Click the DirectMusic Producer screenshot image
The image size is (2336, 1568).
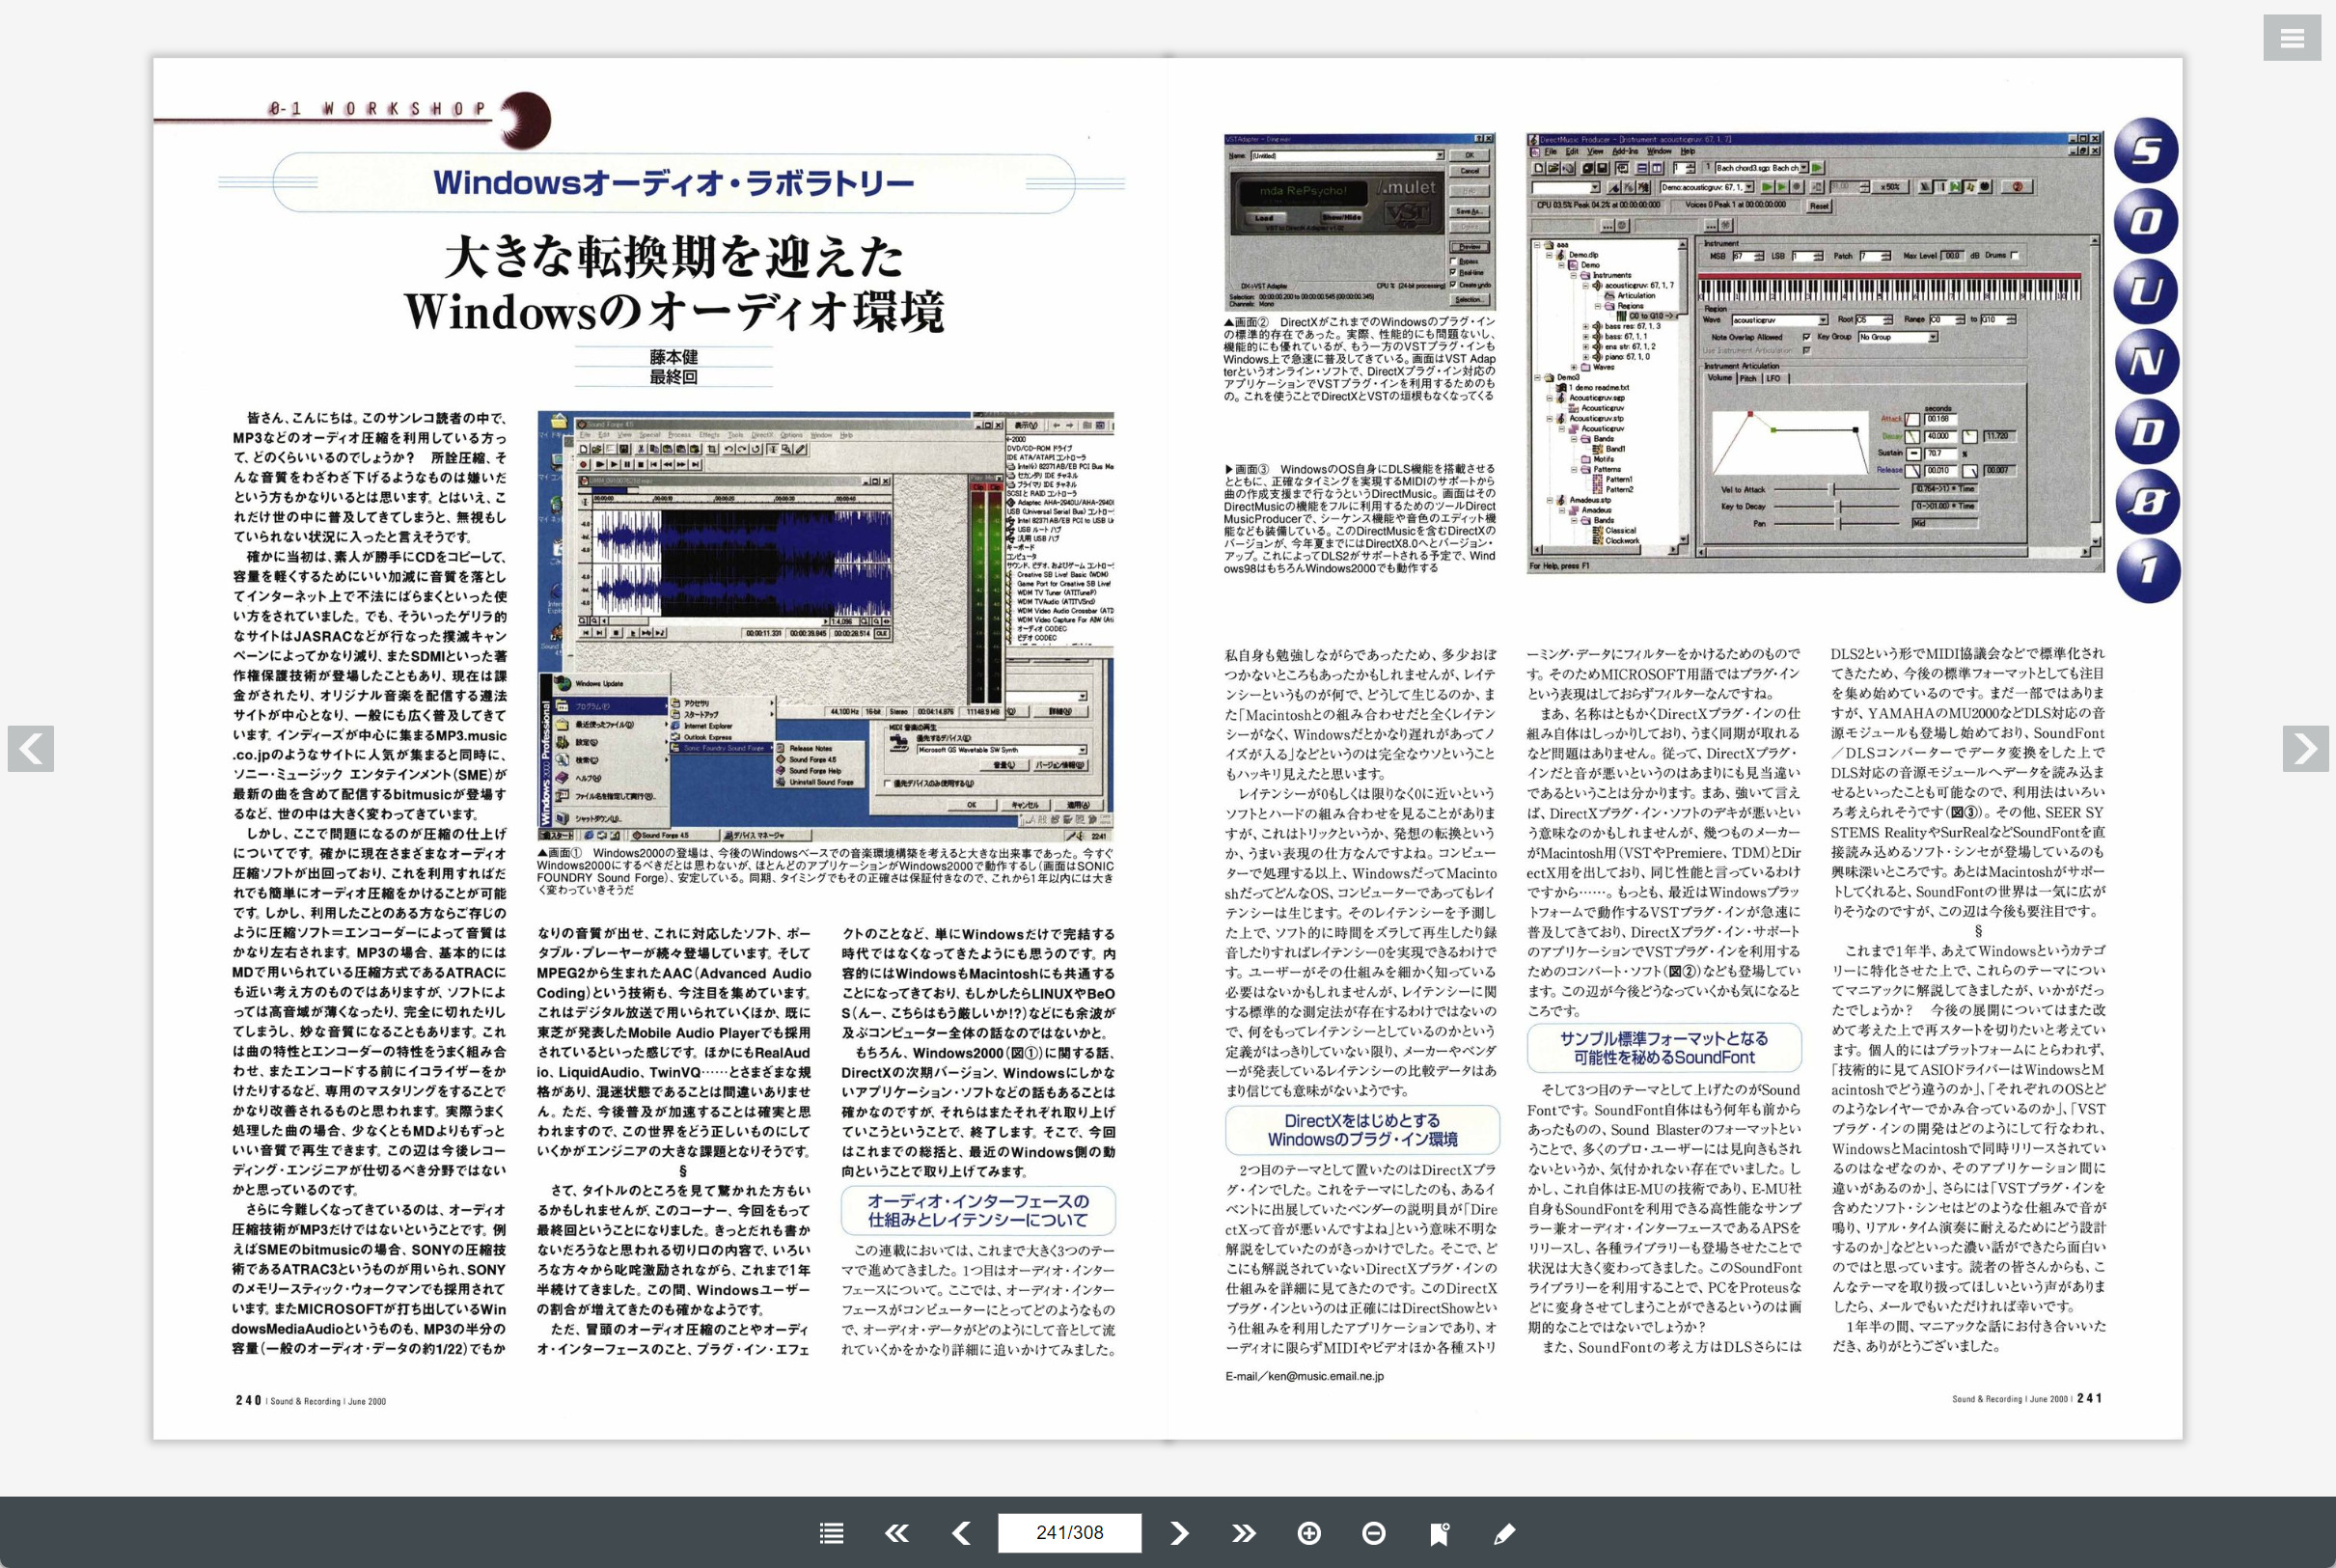[x=1815, y=352]
